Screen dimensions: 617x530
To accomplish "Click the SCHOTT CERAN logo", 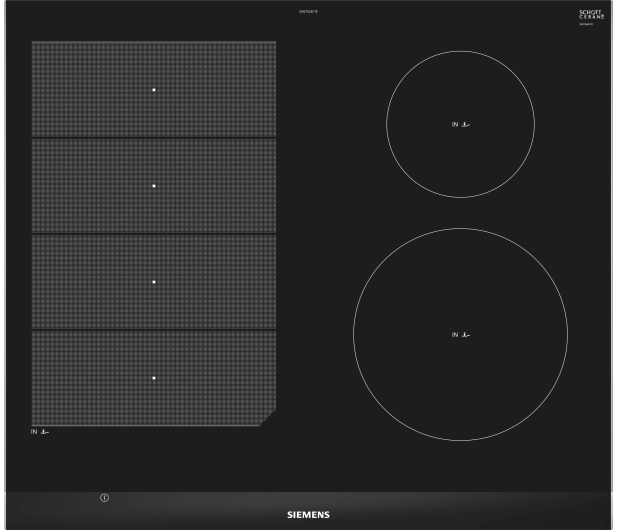I will 591,15.
